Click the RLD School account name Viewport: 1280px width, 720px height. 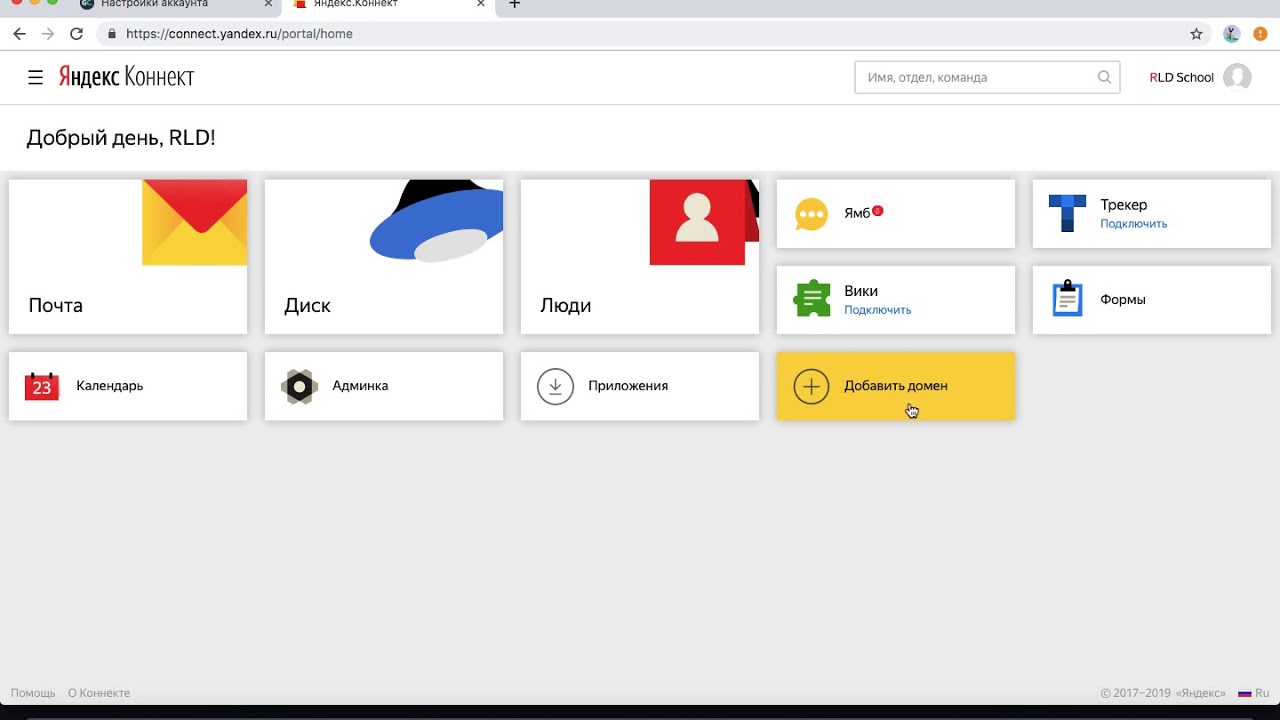click(1181, 77)
